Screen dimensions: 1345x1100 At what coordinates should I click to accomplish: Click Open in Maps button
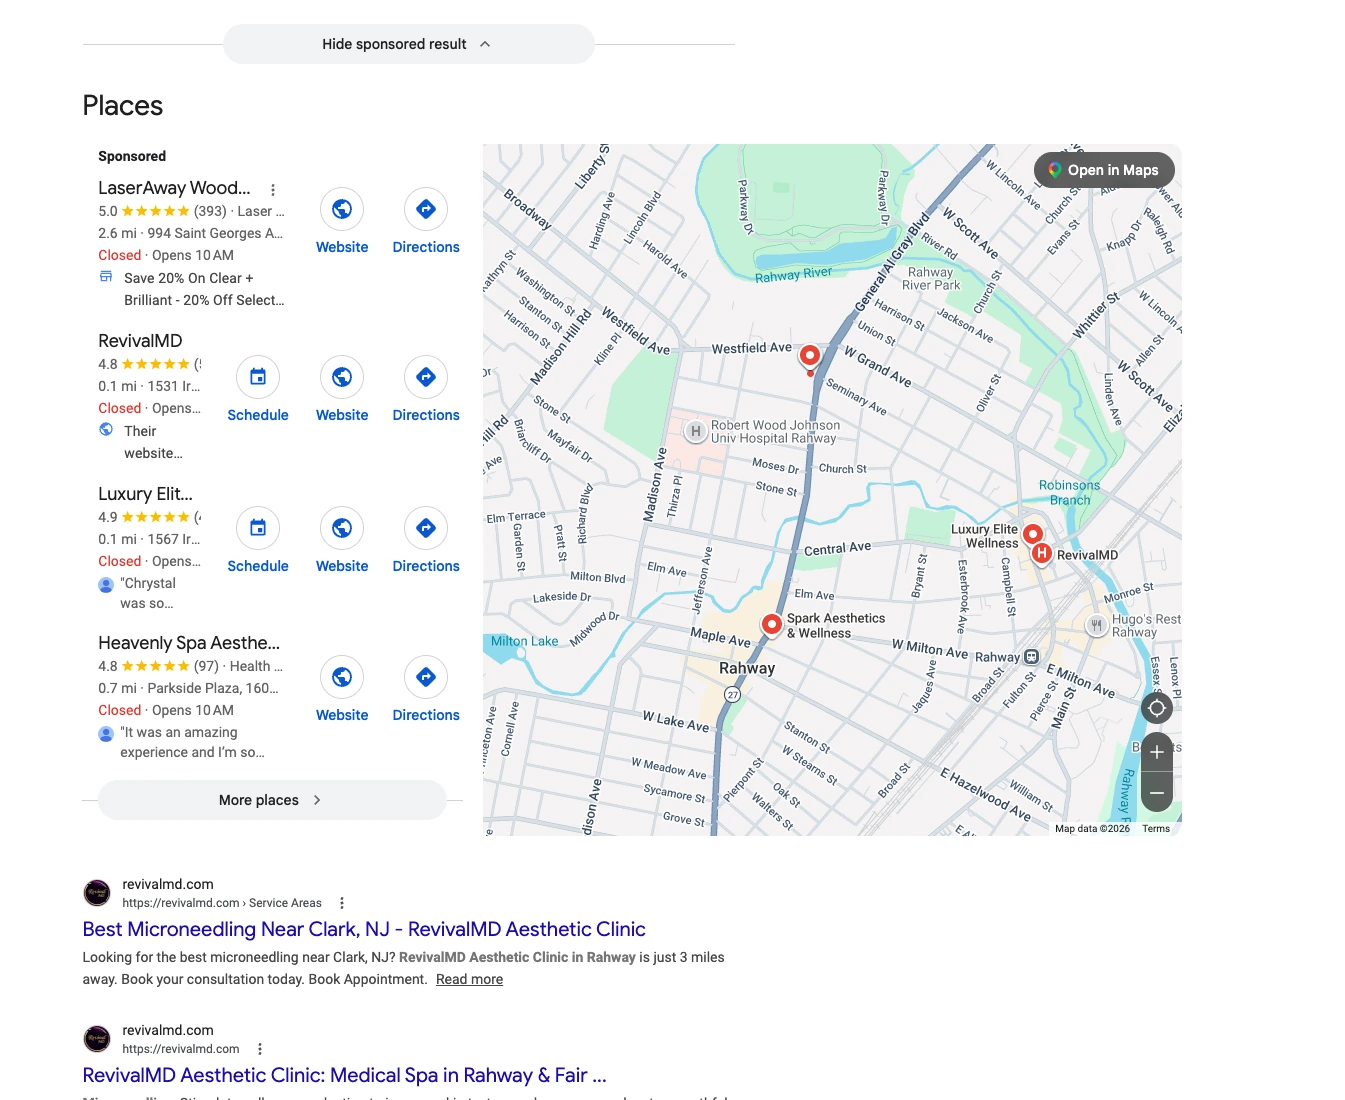coord(1104,170)
